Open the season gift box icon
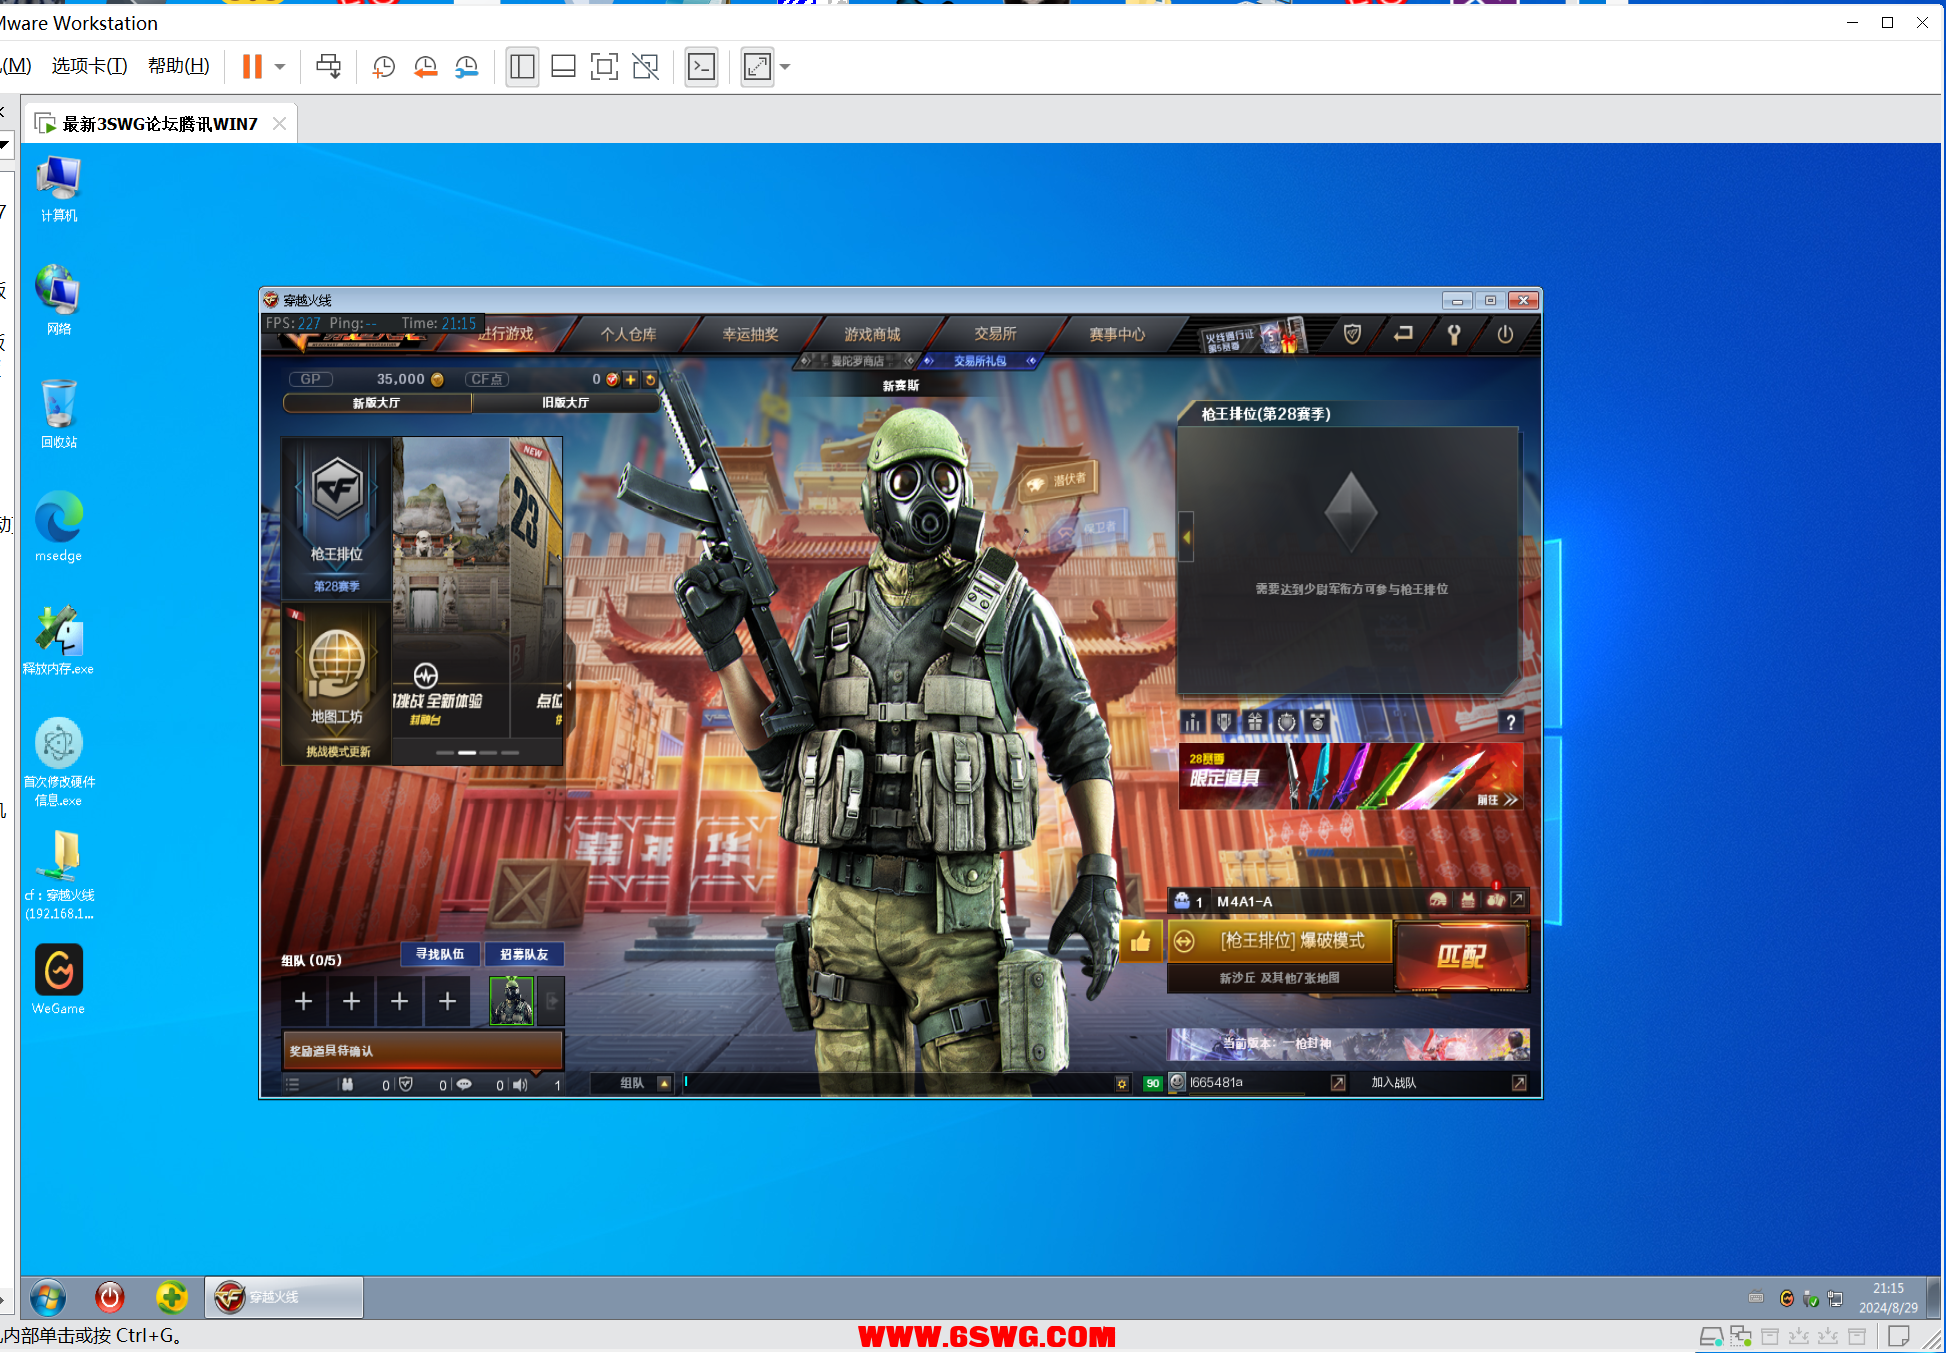 pyautogui.click(x=1255, y=722)
